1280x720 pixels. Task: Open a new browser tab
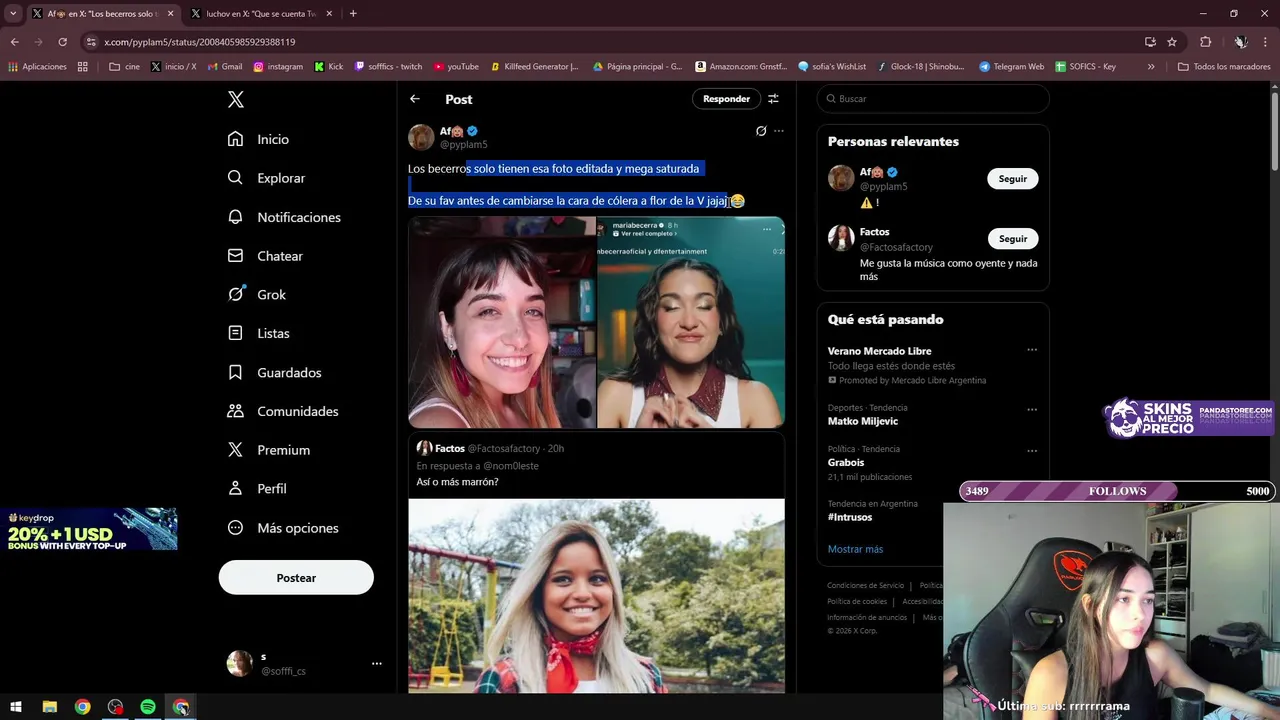[353, 14]
